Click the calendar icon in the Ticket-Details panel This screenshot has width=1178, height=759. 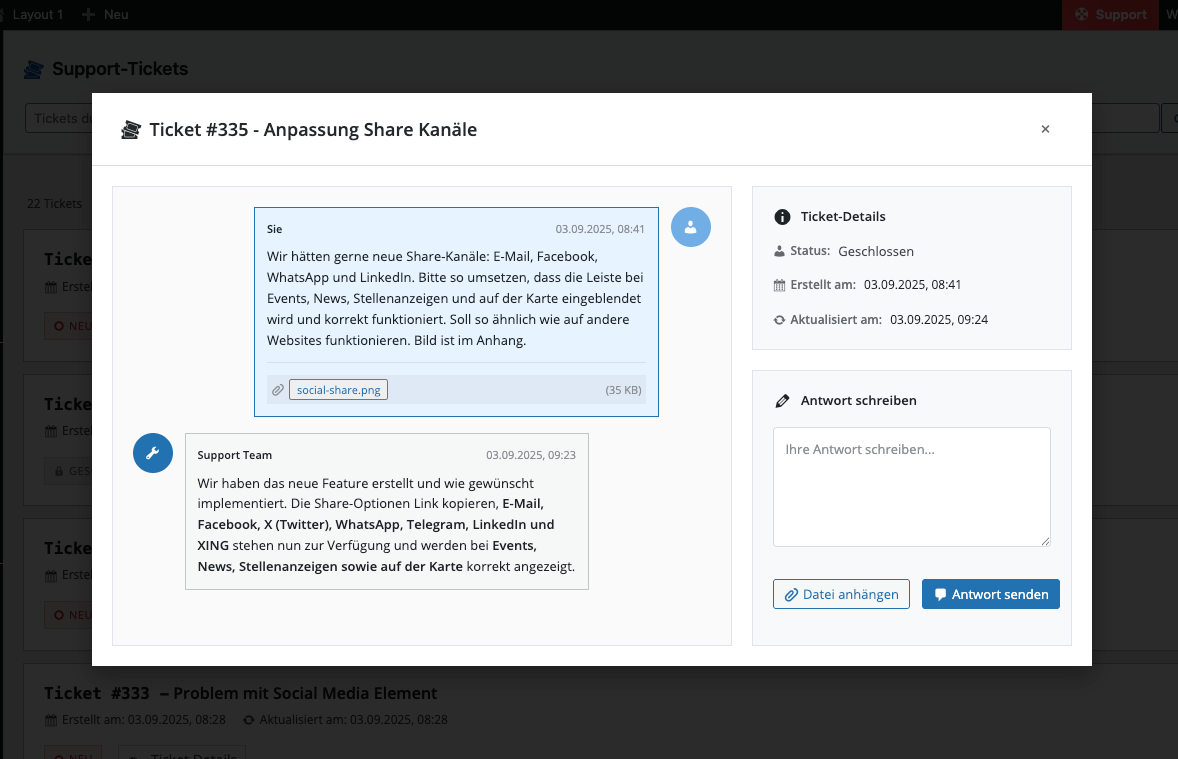pos(780,285)
